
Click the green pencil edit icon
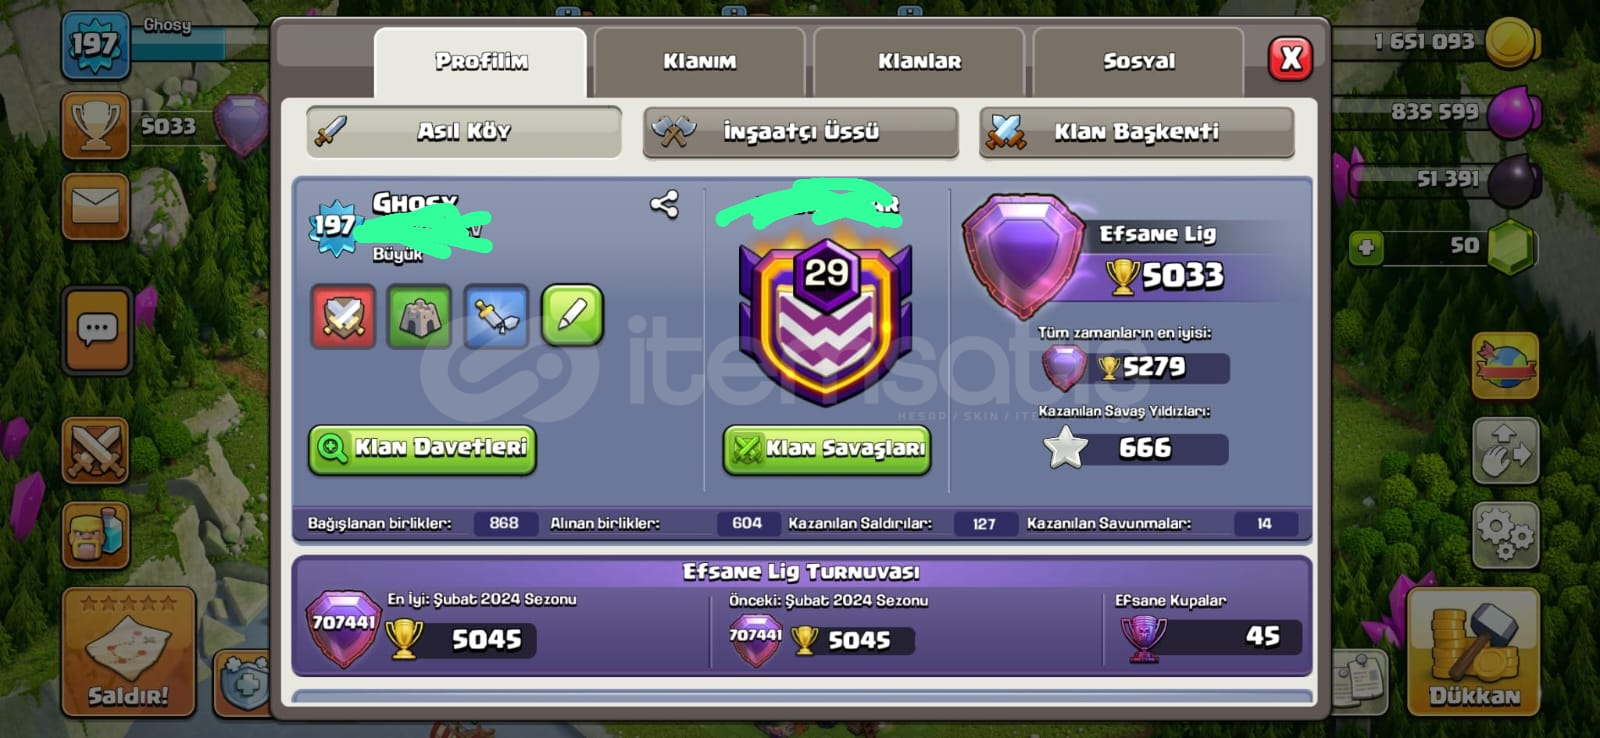(572, 316)
